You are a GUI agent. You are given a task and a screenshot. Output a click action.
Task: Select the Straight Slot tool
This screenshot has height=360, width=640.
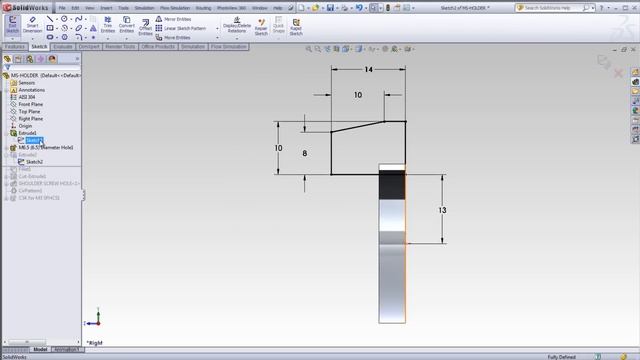tap(50, 37)
